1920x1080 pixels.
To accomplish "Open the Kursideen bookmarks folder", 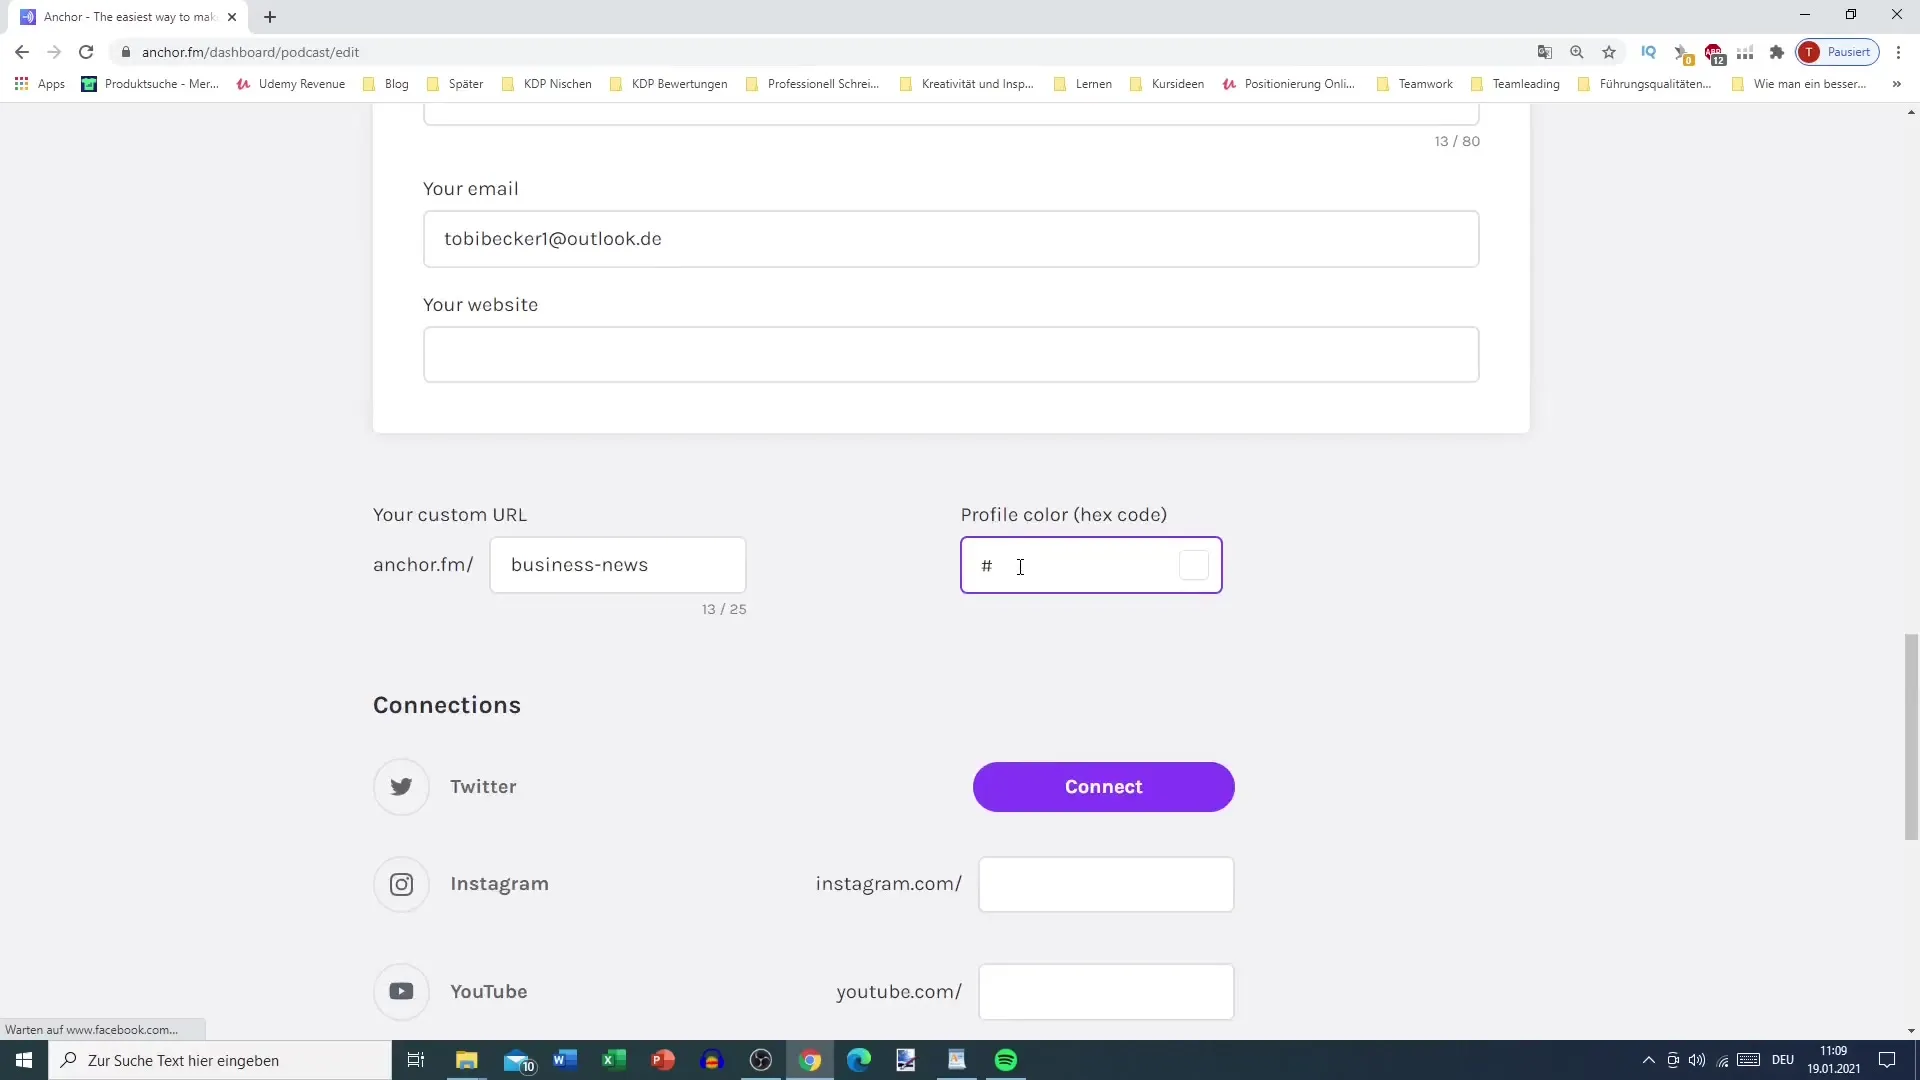I will (1167, 84).
